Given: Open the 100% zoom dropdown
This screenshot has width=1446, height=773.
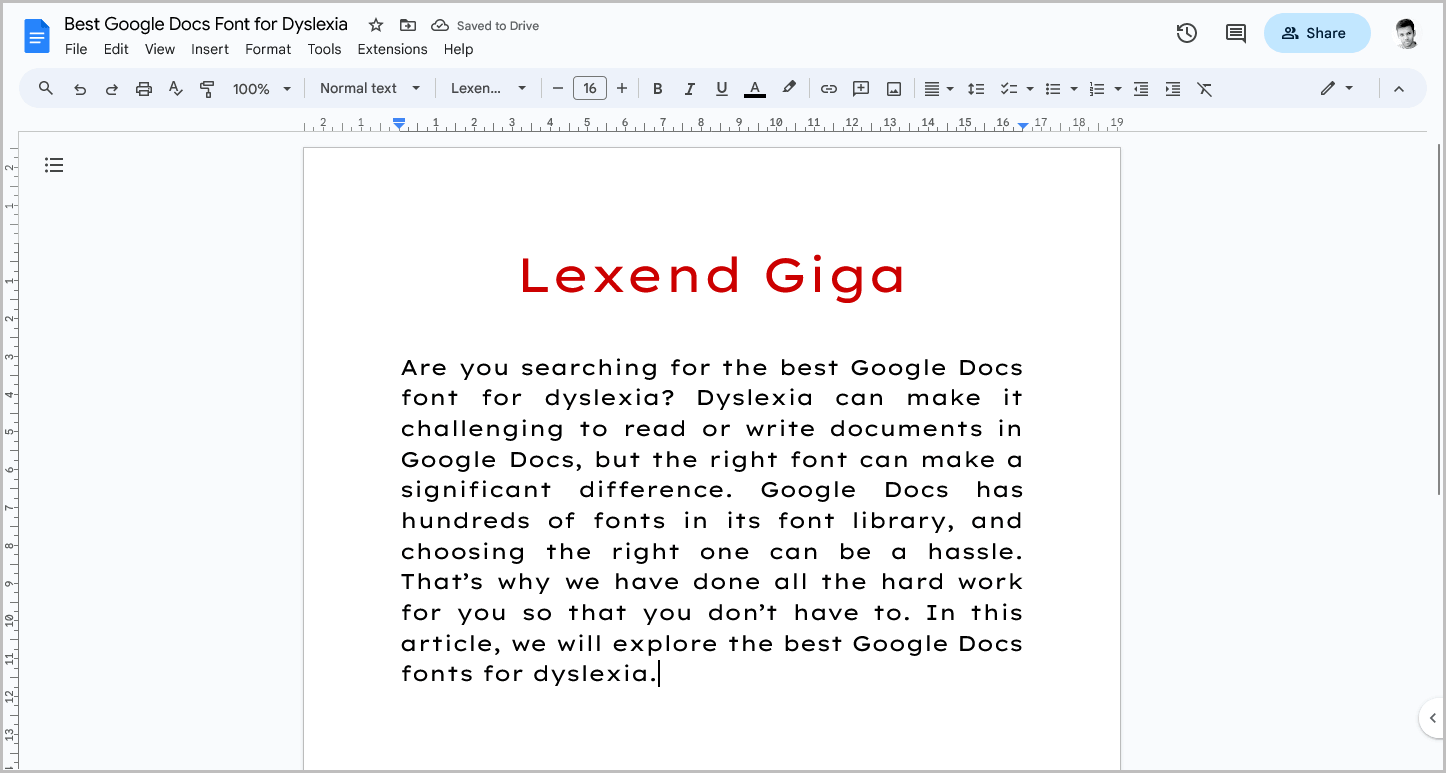Looking at the screenshot, I should [x=261, y=89].
